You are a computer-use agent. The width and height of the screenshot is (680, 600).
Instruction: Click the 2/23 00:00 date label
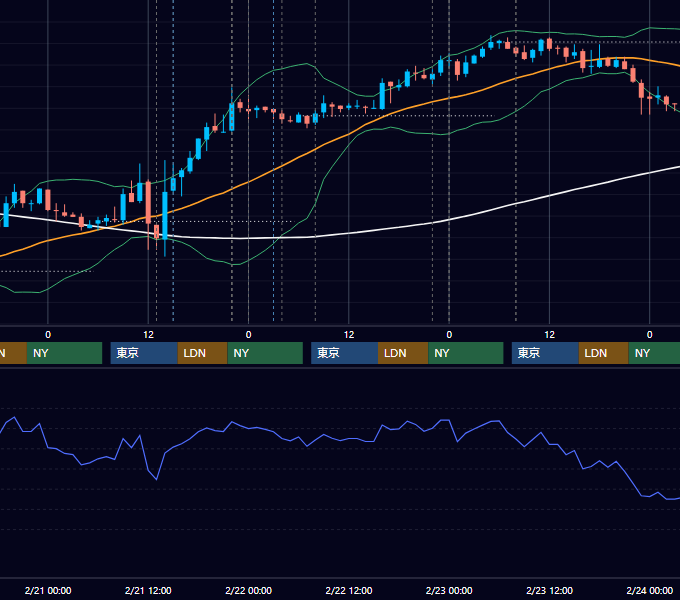(449, 590)
